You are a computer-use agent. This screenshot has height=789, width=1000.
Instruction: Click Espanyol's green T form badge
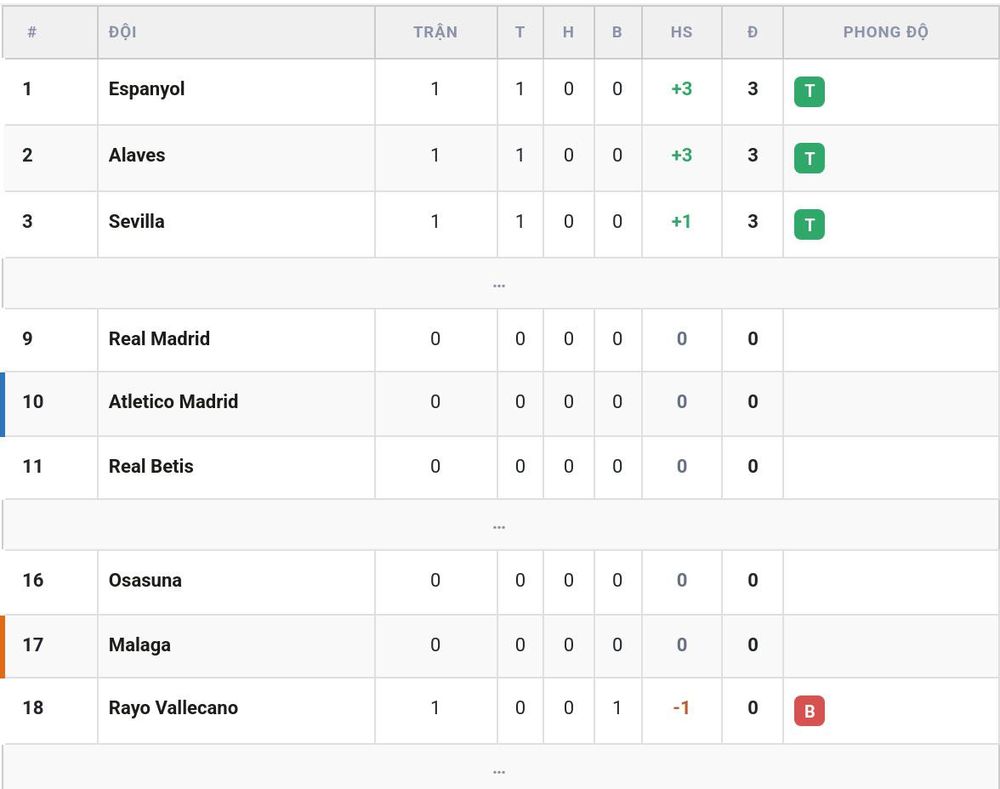pyautogui.click(x=809, y=91)
